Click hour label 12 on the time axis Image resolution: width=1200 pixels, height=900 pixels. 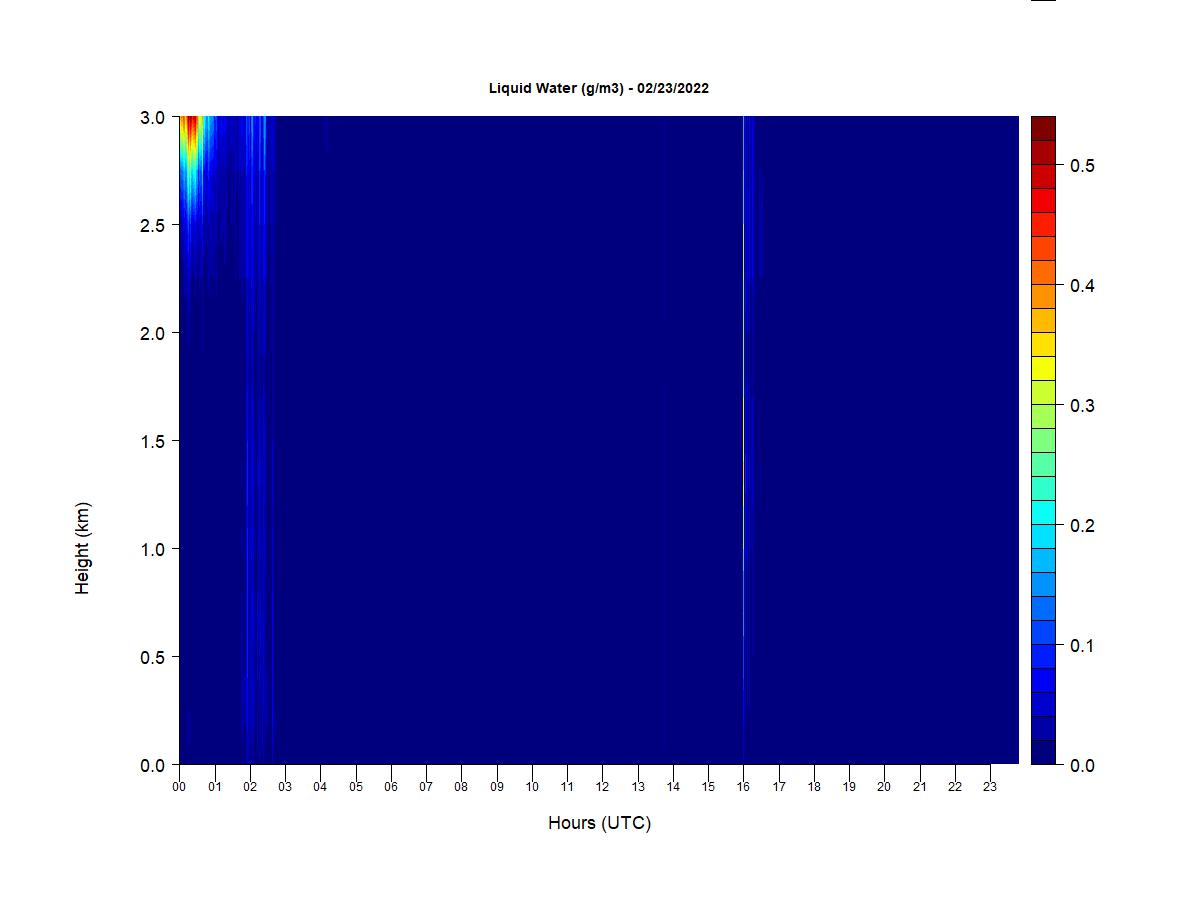602,786
